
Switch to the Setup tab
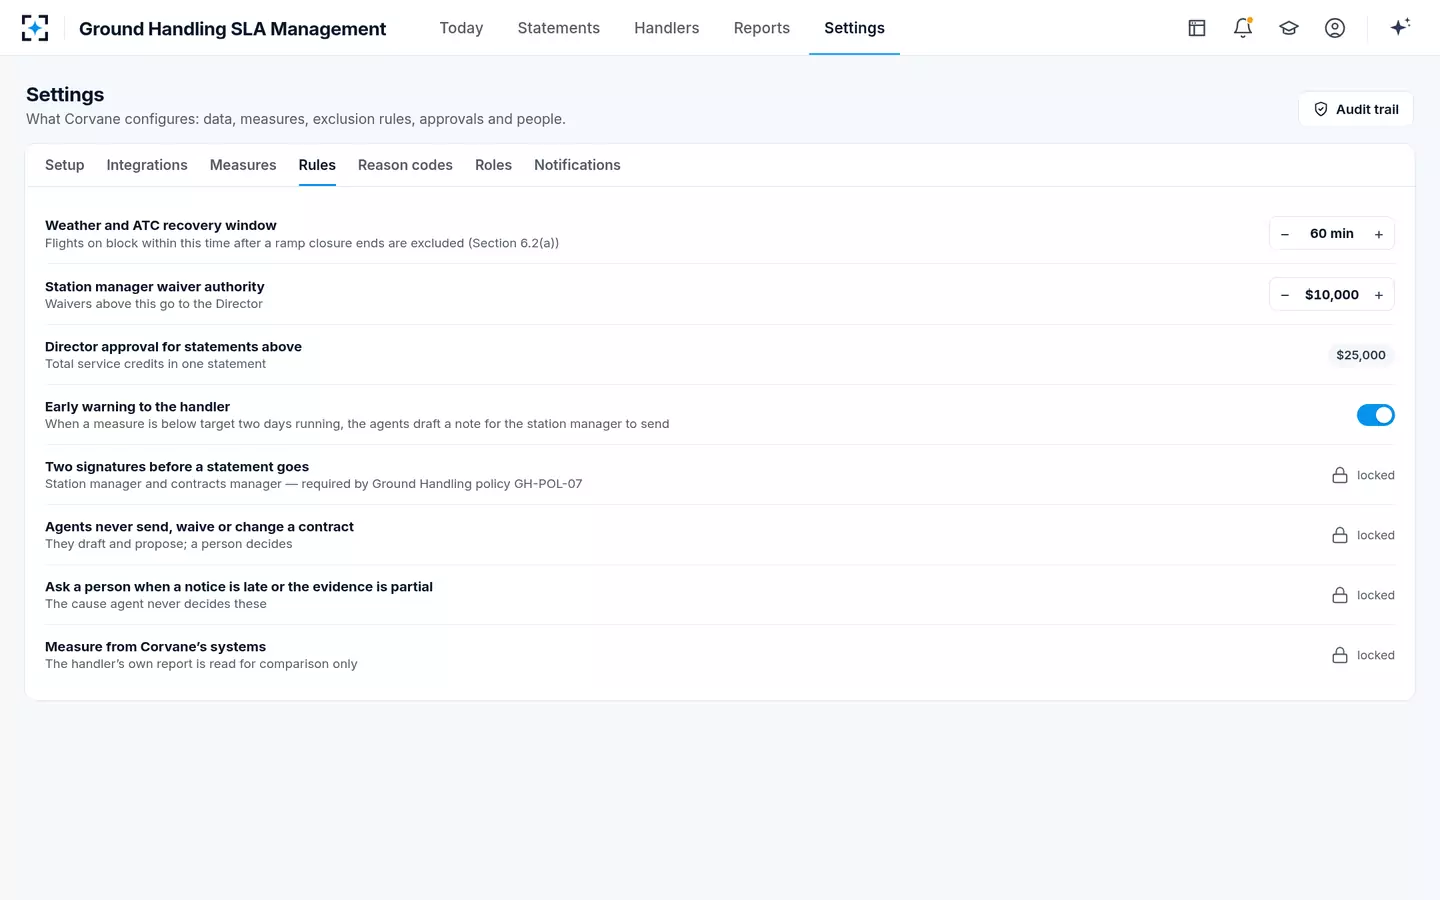[65, 165]
